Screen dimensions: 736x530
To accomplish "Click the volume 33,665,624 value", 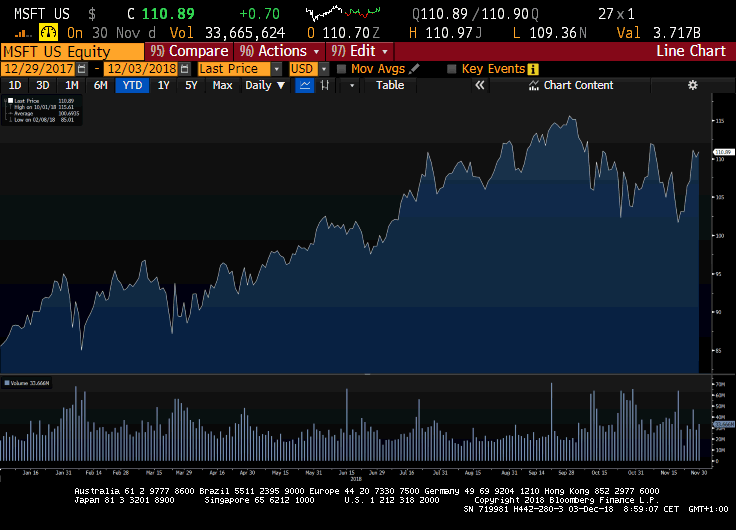I will 245,33.
